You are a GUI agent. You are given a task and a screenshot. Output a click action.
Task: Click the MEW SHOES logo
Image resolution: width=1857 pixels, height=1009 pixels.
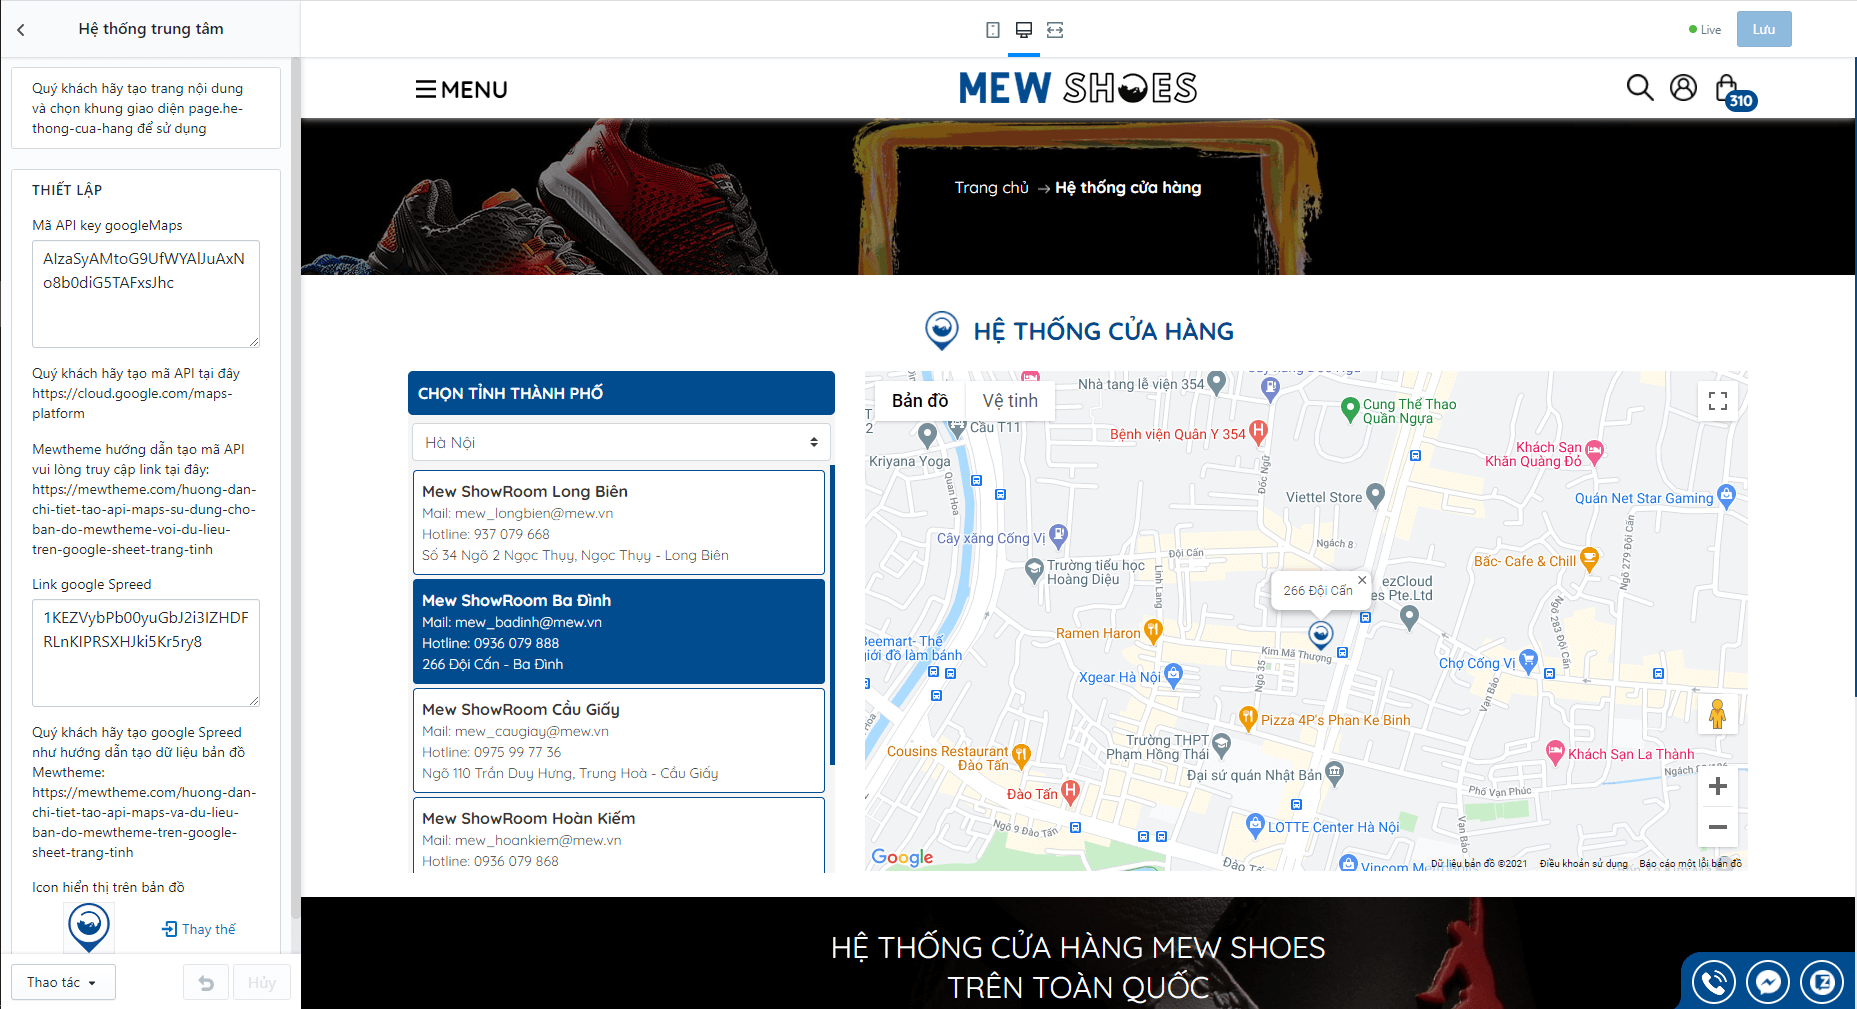click(x=1078, y=88)
